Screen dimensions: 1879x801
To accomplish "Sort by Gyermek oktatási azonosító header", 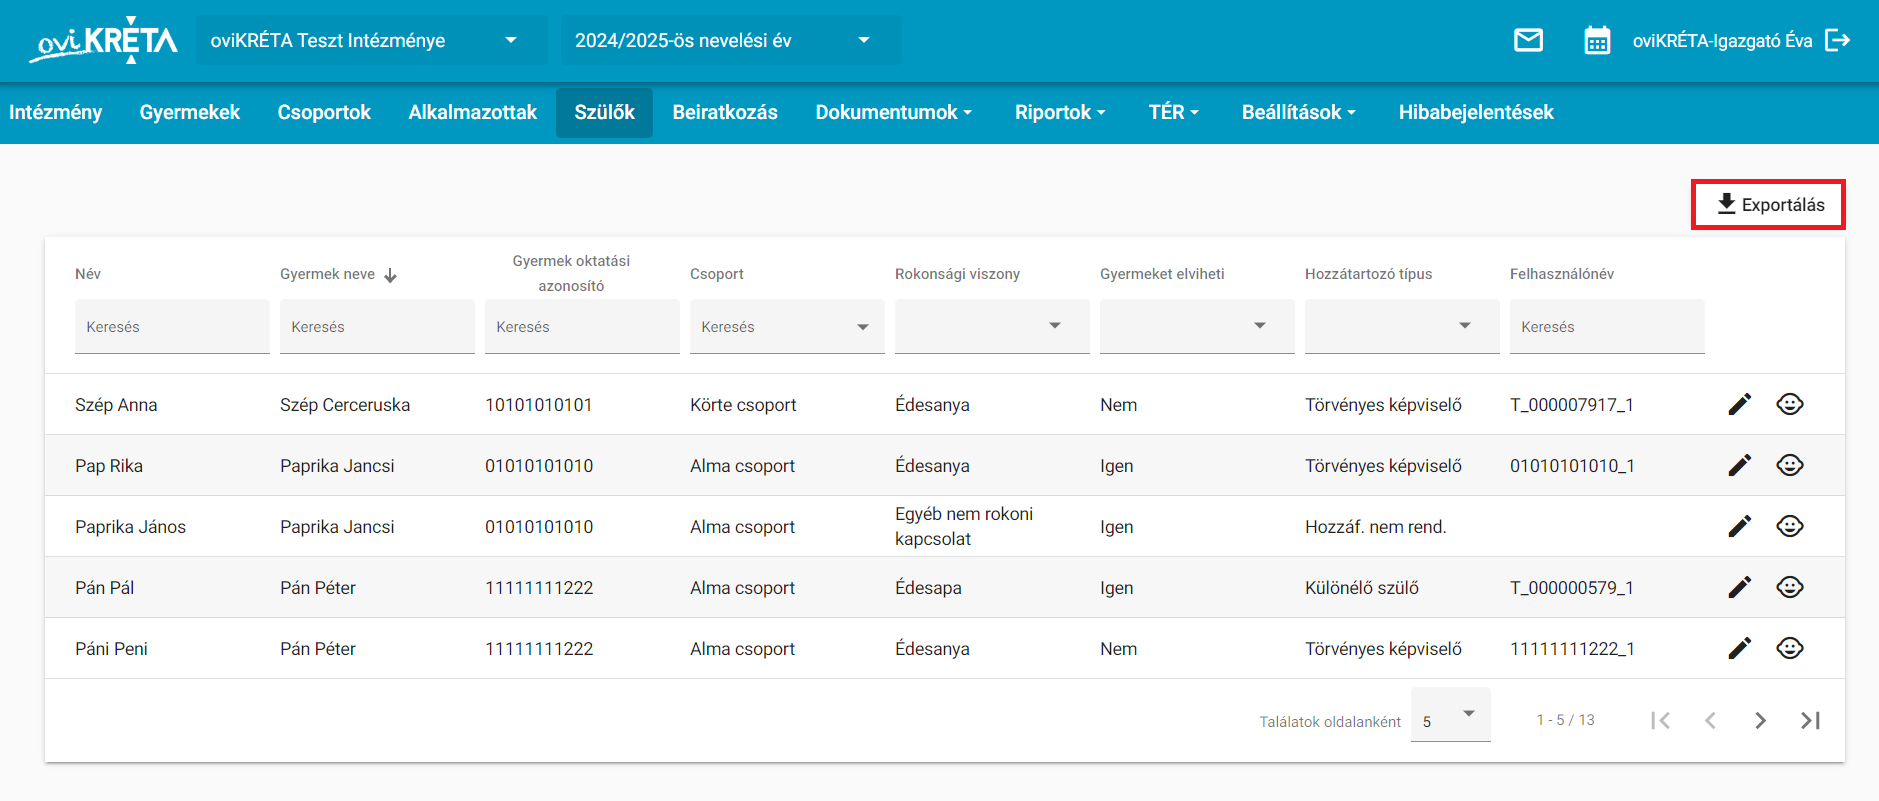I will tap(571, 273).
